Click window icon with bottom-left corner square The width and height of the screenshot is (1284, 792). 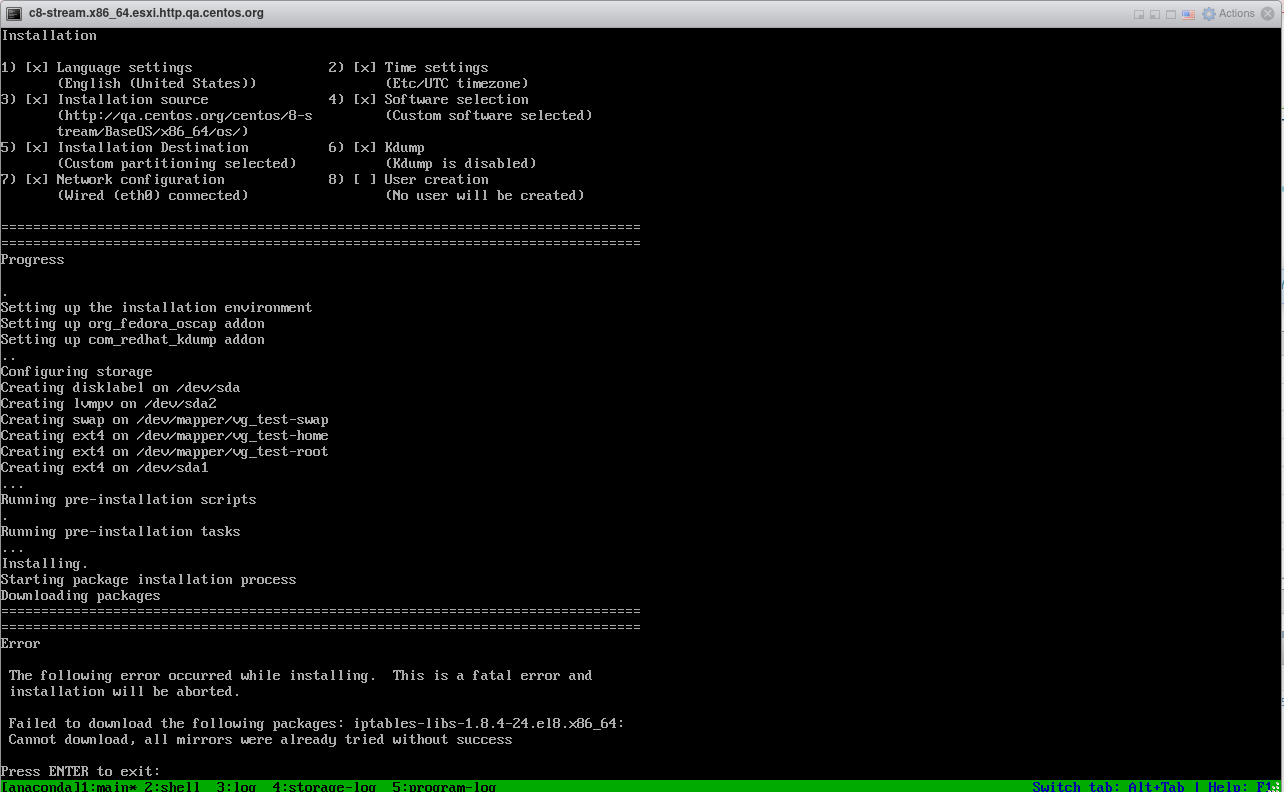pos(1155,14)
